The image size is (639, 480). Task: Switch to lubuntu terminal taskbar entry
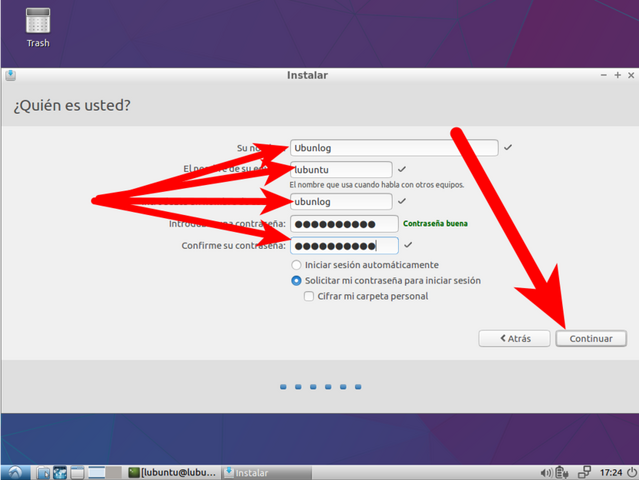point(172,473)
